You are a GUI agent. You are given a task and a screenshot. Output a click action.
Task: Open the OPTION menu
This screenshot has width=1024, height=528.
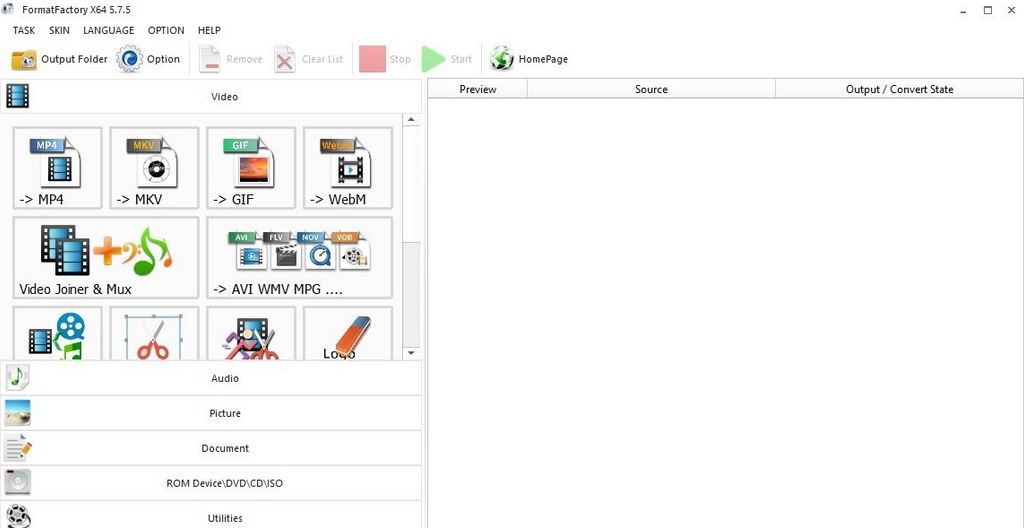(166, 30)
